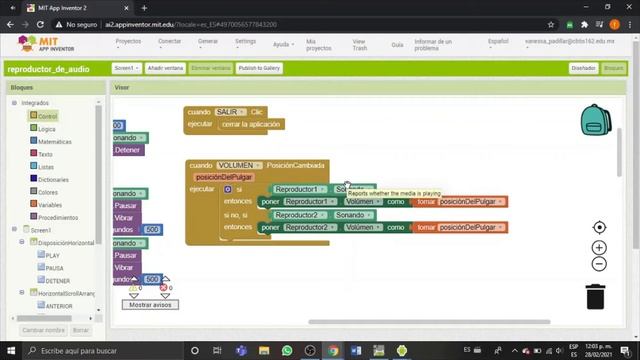
Task: Open Microsoft Word from the taskbar
Action: 356,350
